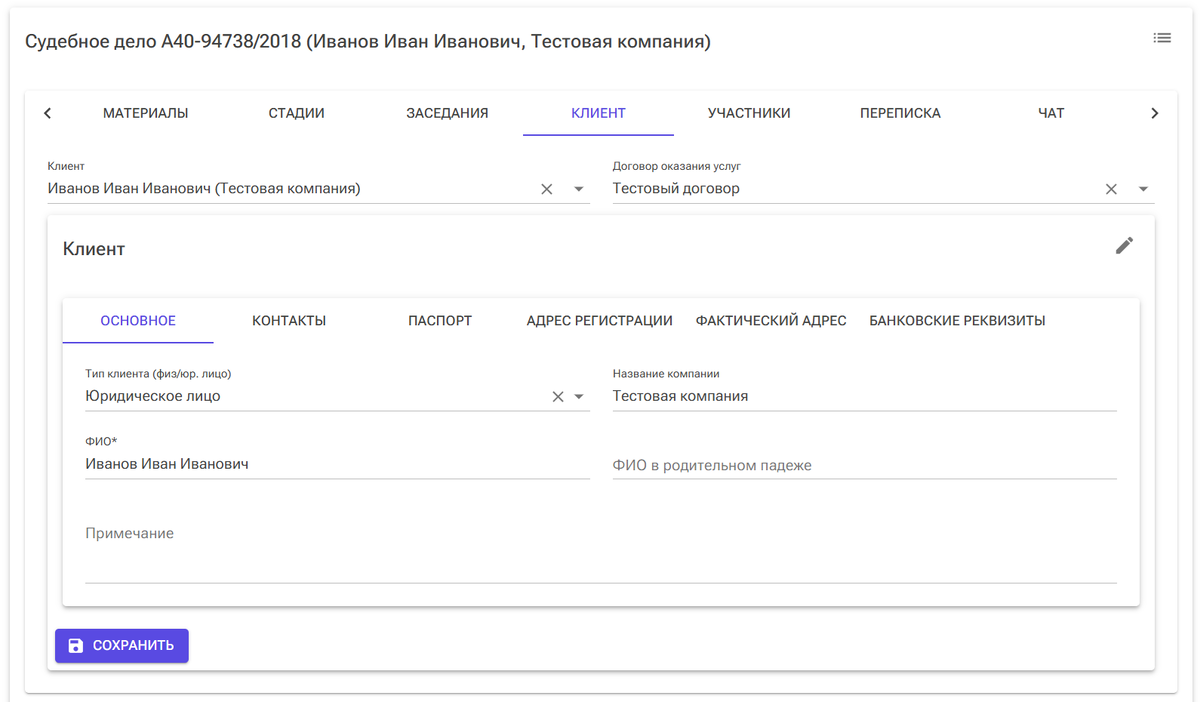Click the Примечание text area
Image resolution: width=1200 pixels, height=702 pixels.
[600, 548]
